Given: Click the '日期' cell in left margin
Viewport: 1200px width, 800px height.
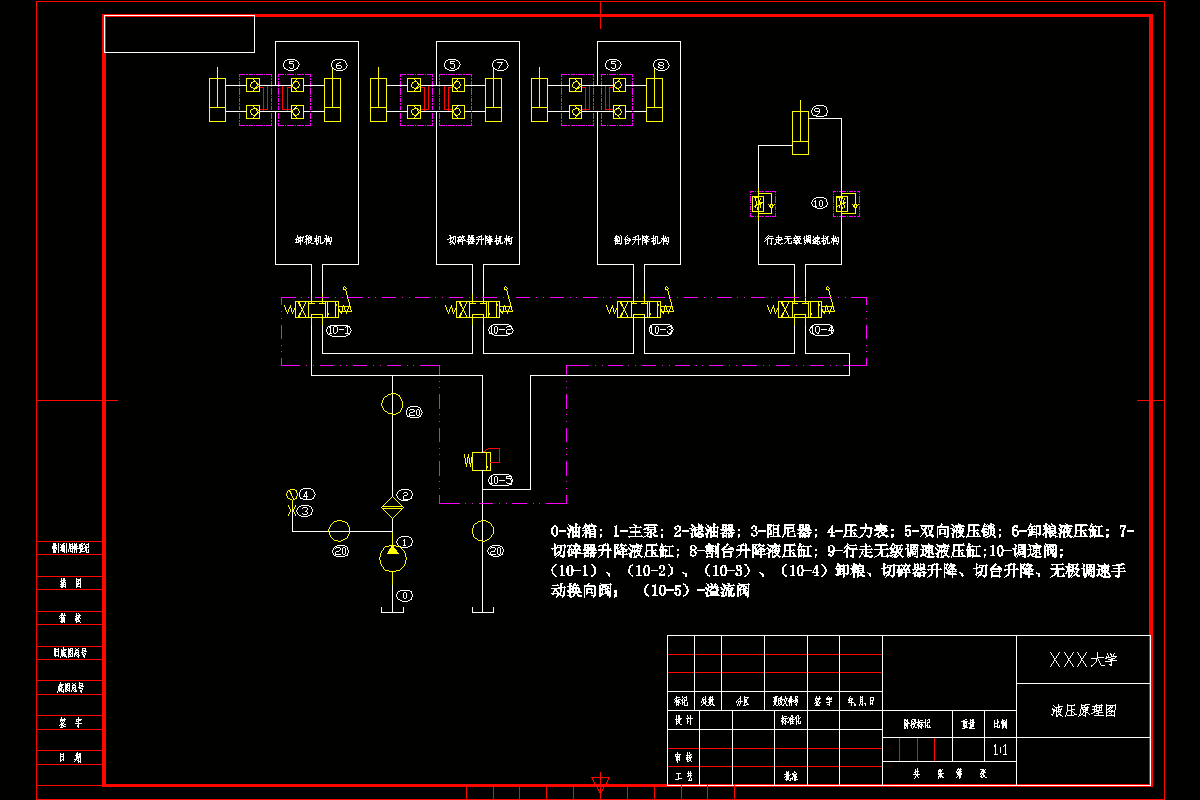Looking at the screenshot, I should pyautogui.click(x=70, y=757).
